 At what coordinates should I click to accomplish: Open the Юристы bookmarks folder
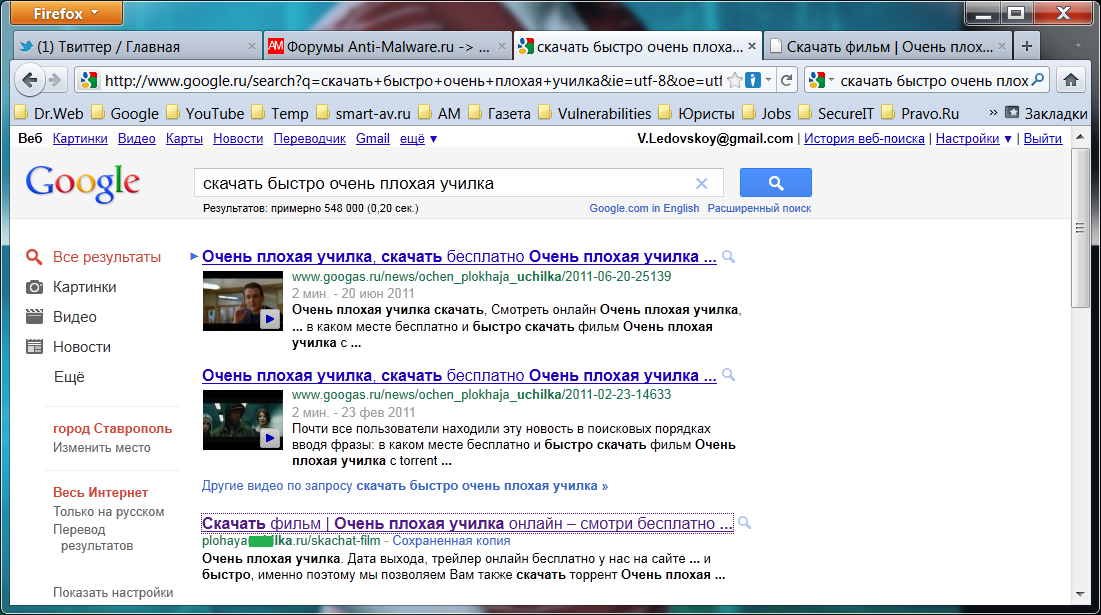click(697, 113)
